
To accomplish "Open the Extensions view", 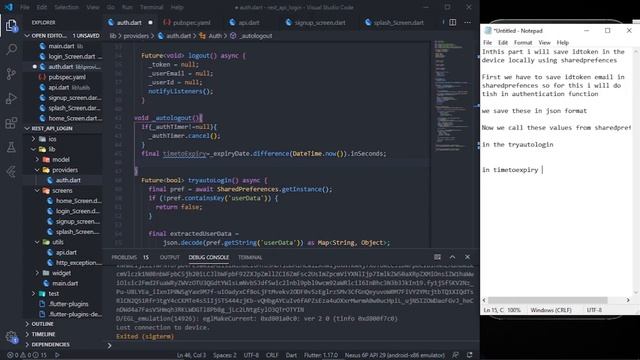I will pos(11,122).
